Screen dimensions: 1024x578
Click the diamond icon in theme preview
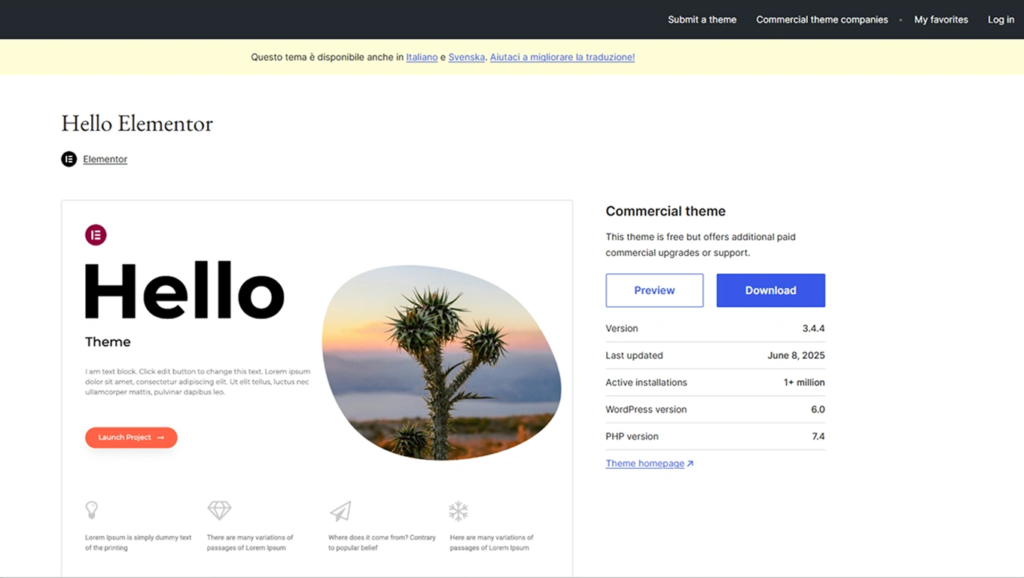[219, 510]
